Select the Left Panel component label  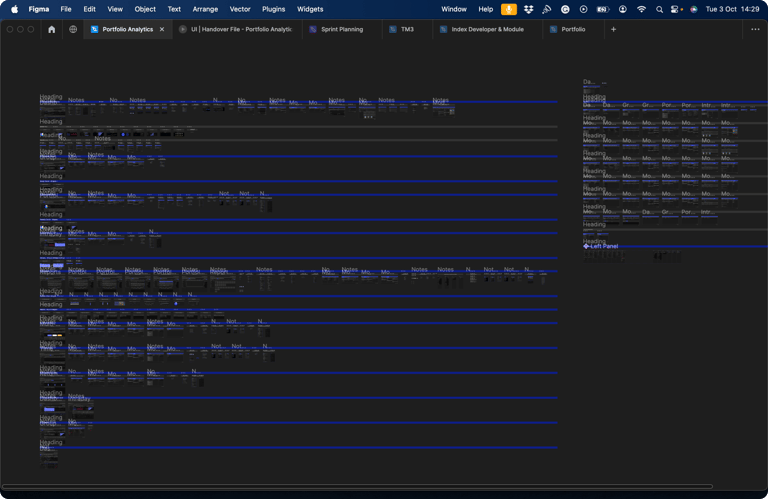(603, 246)
